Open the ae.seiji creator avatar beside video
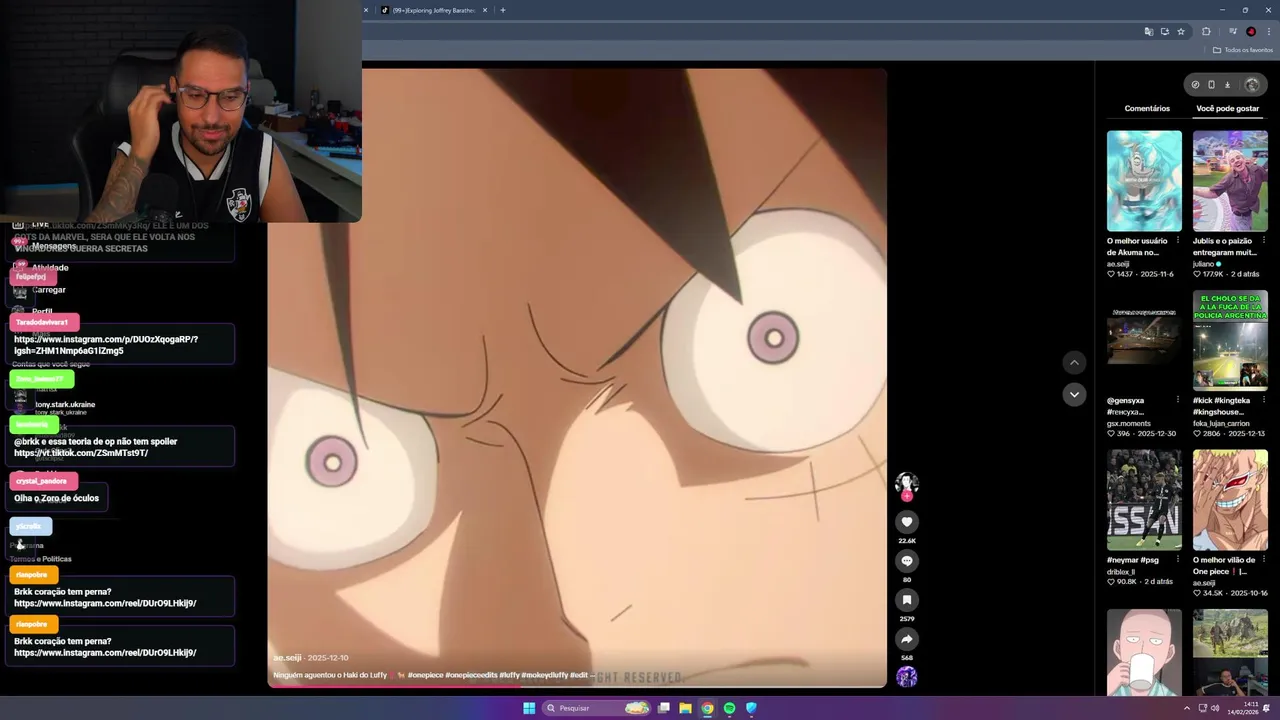This screenshot has height=720, width=1280. click(x=907, y=484)
